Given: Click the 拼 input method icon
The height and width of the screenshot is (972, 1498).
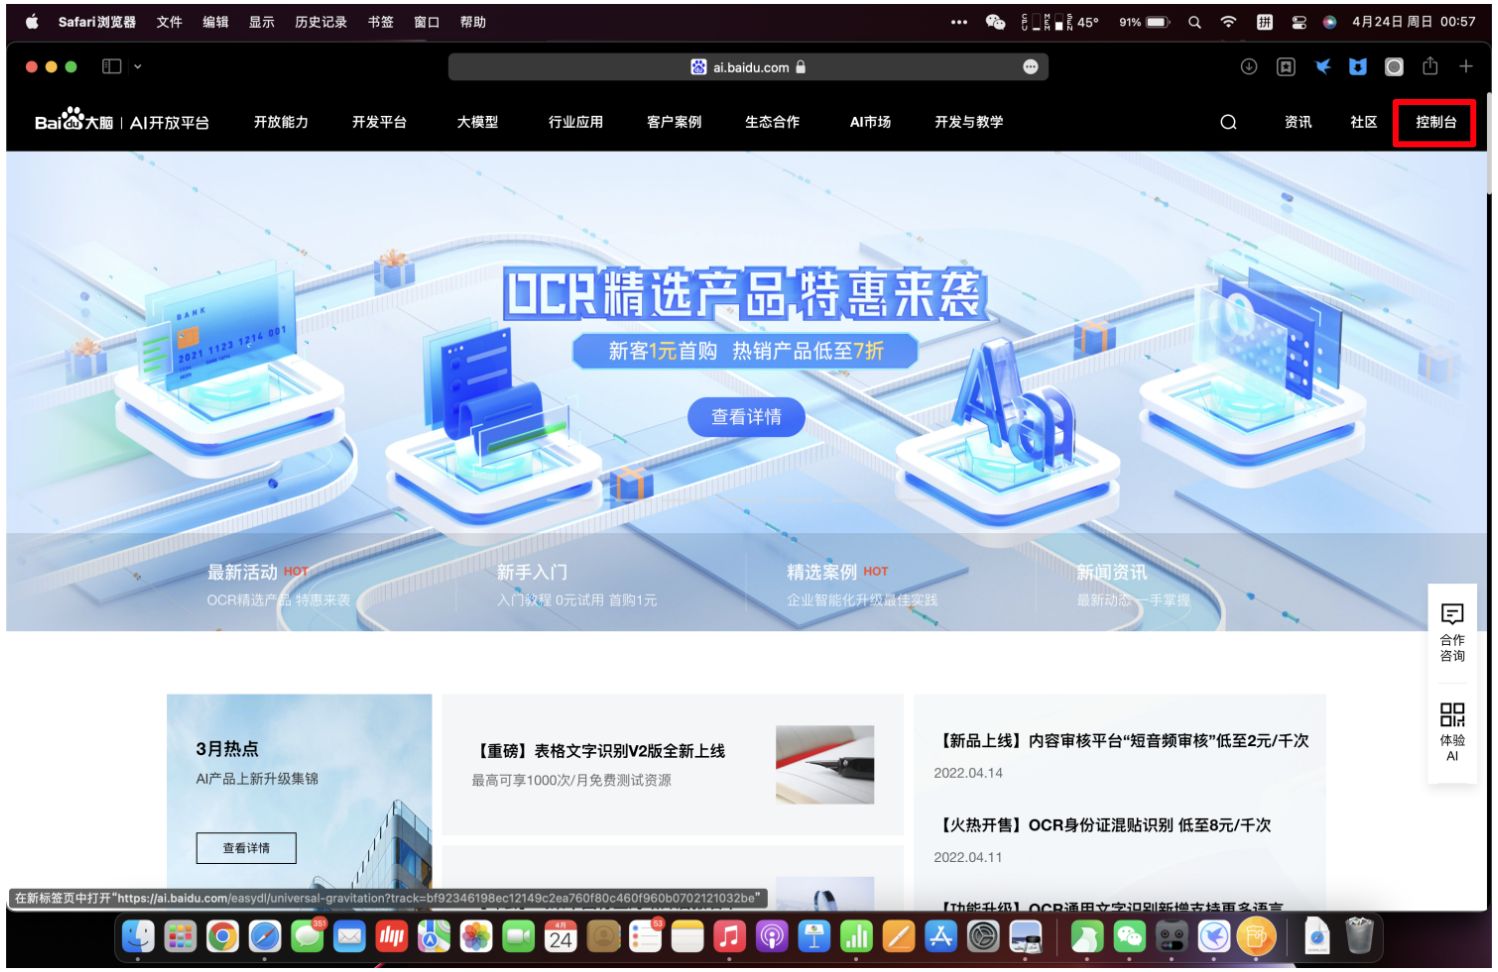Looking at the screenshot, I should tap(1265, 21).
